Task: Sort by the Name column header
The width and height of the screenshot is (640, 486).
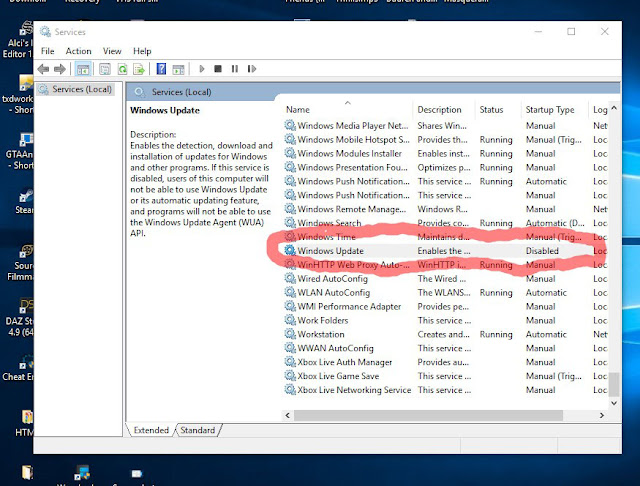Action: pyautogui.click(x=298, y=110)
